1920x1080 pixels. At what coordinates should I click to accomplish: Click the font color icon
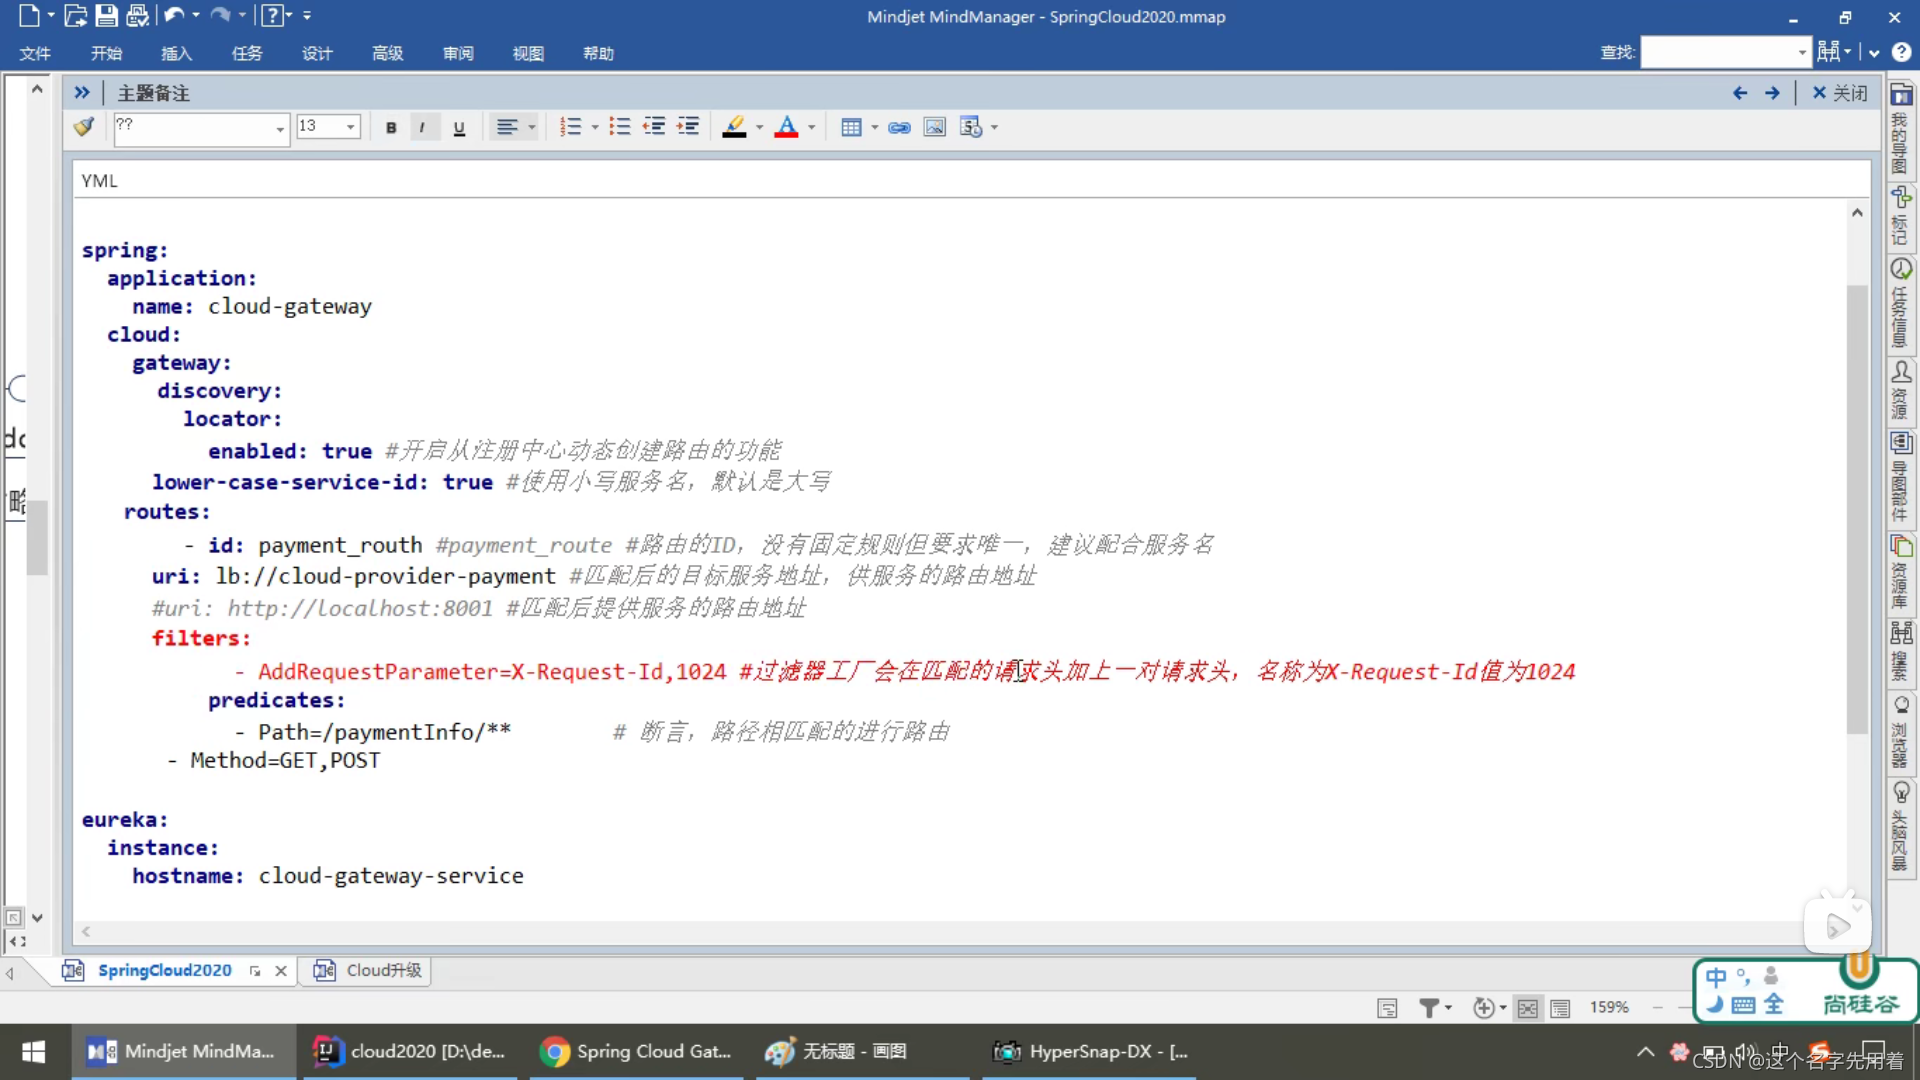pyautogui.click(x=785, y=127)
